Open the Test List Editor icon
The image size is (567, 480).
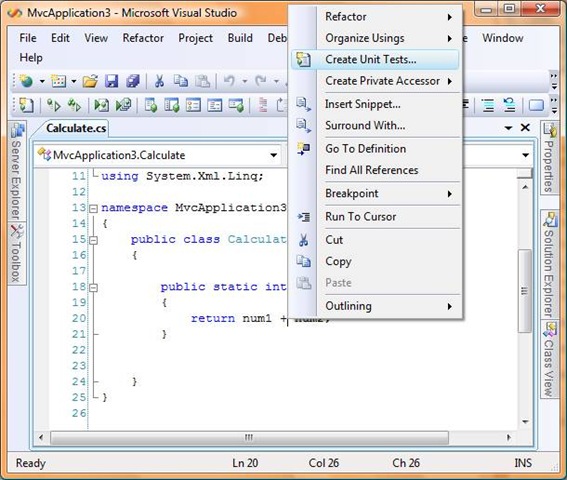(x=172, y=105)
